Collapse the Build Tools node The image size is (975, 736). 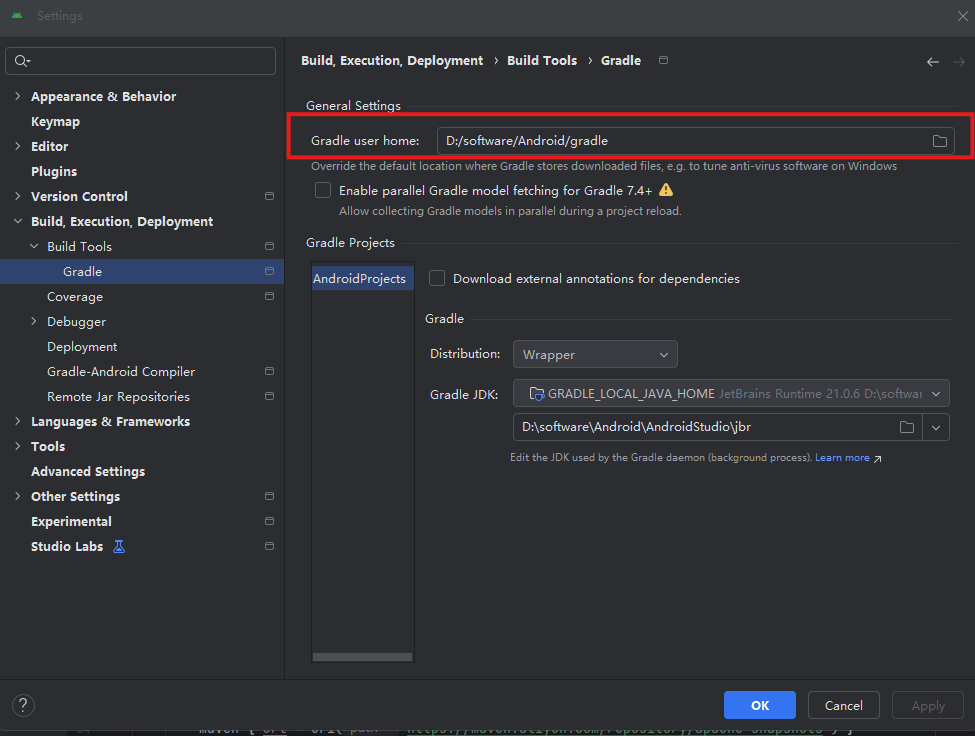coord(34,246)
